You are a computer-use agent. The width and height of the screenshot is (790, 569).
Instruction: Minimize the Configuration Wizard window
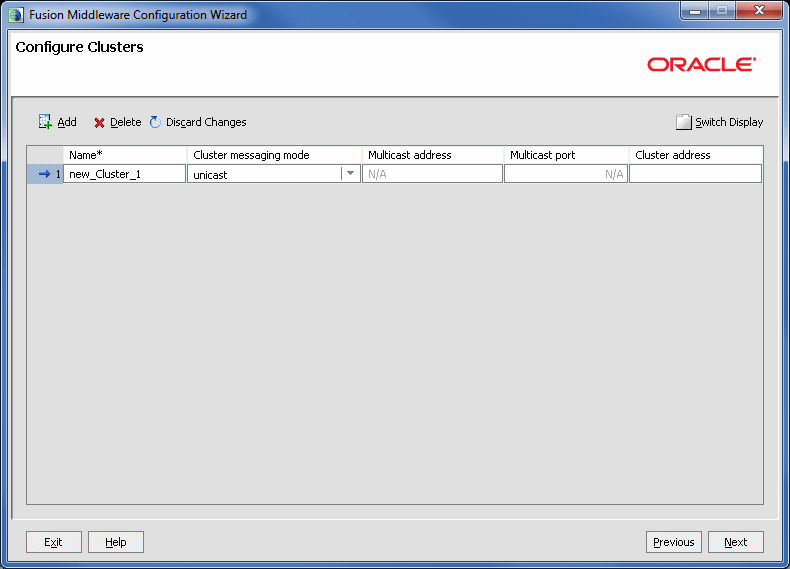pos(695,11)
